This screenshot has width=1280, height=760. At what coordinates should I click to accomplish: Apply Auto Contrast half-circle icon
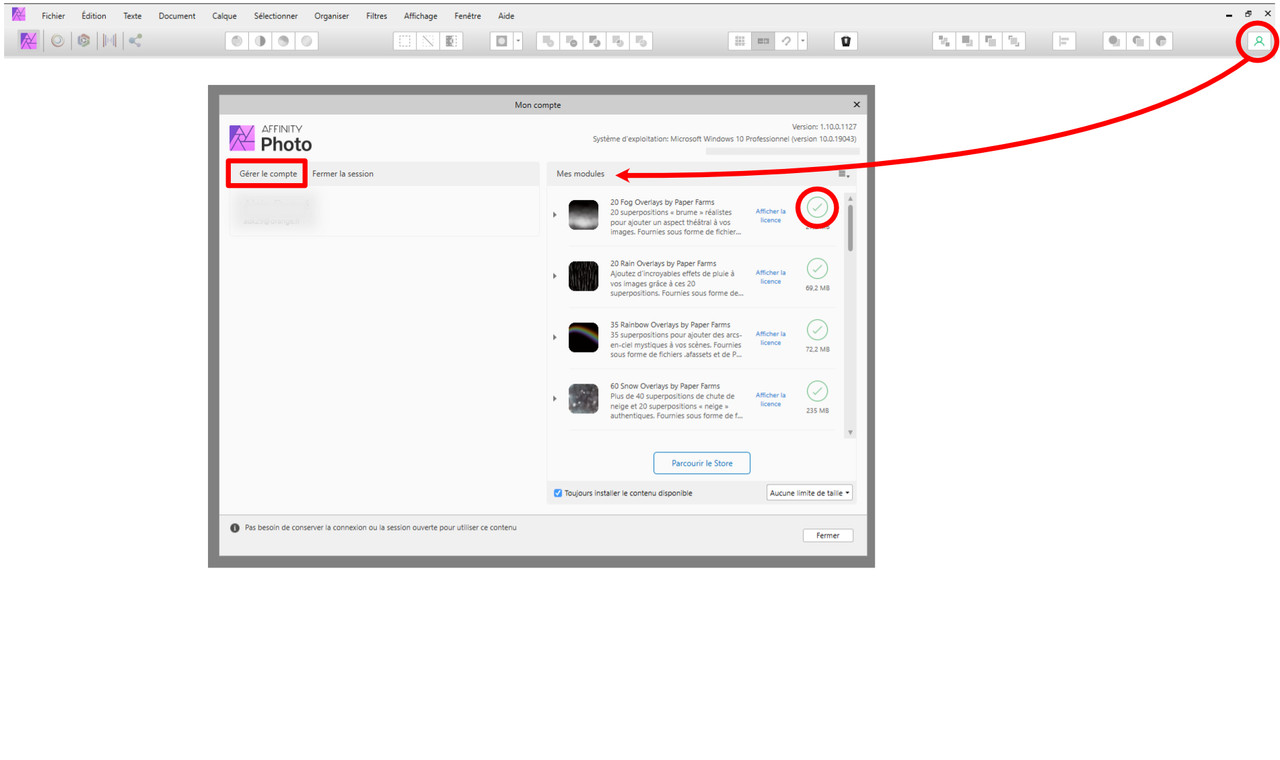[x=260, y=41]
